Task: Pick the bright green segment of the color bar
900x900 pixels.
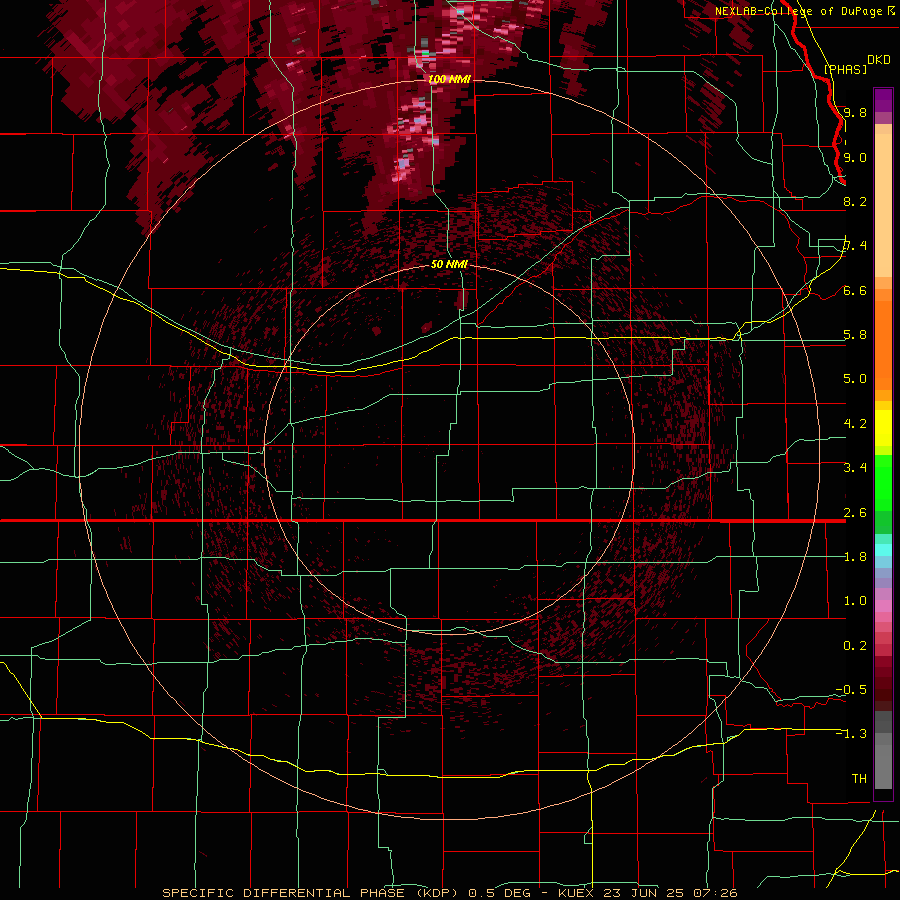Action: [883, 484]
